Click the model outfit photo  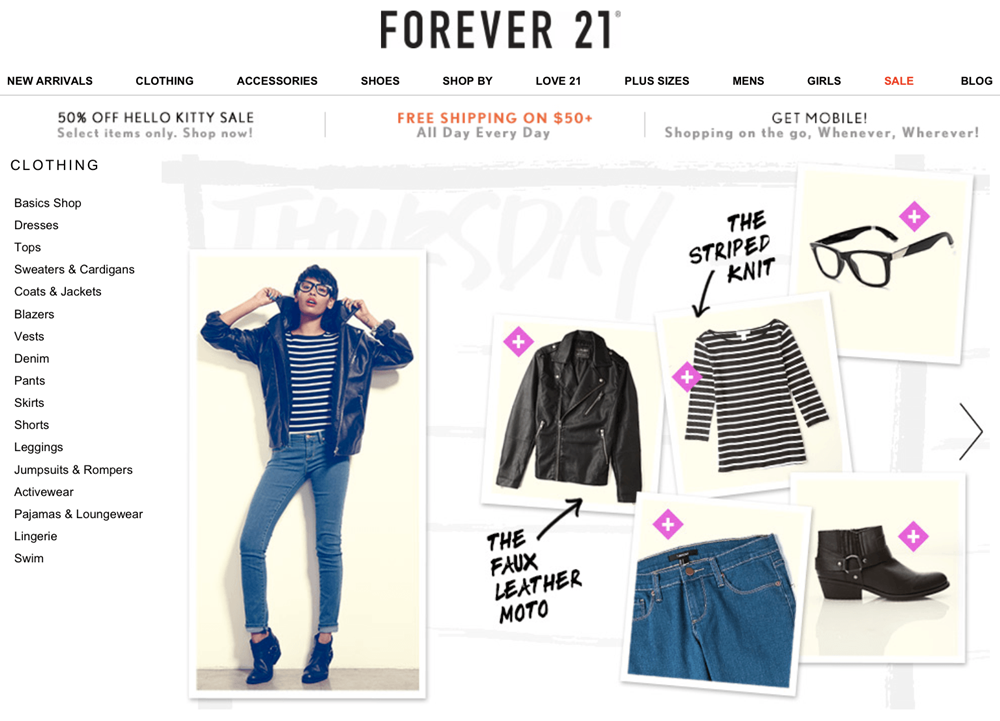(x=307, y=474)
